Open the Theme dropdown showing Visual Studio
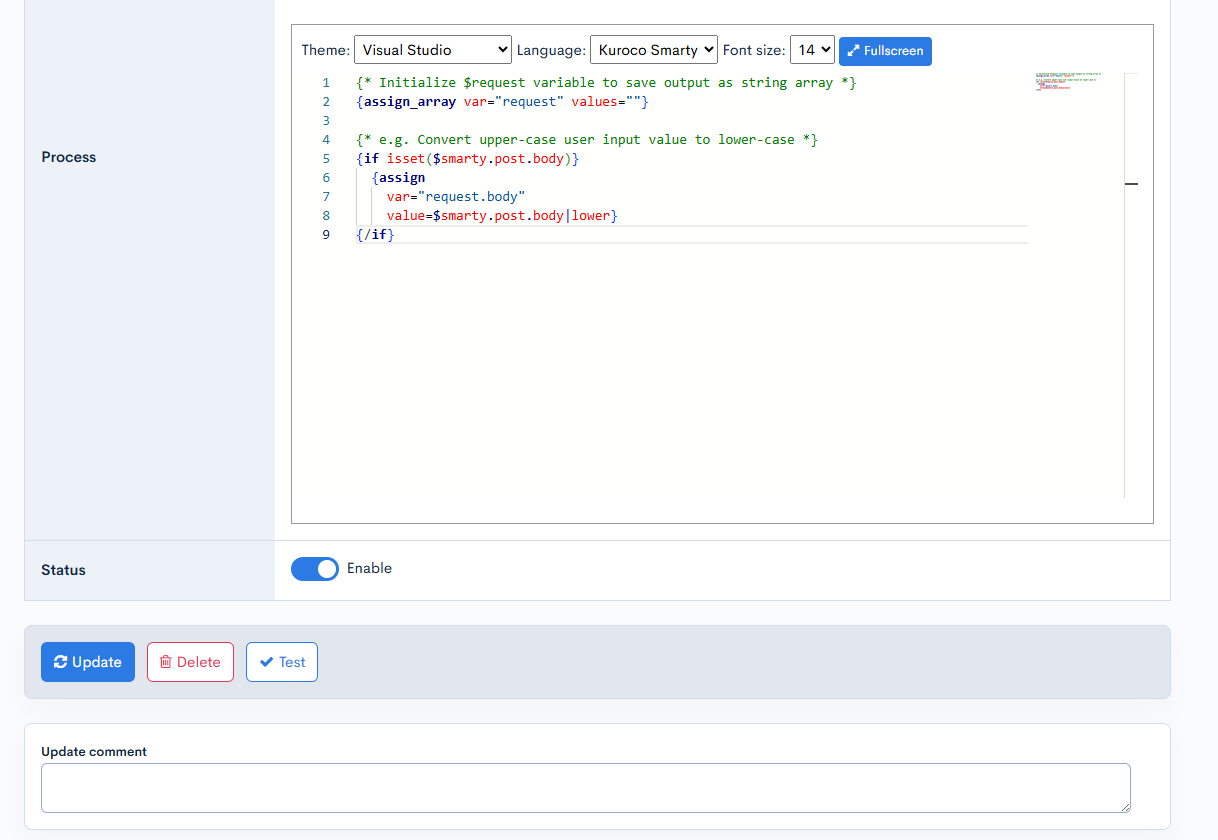This screenshot has width=1218, height=840. (432, 50)
